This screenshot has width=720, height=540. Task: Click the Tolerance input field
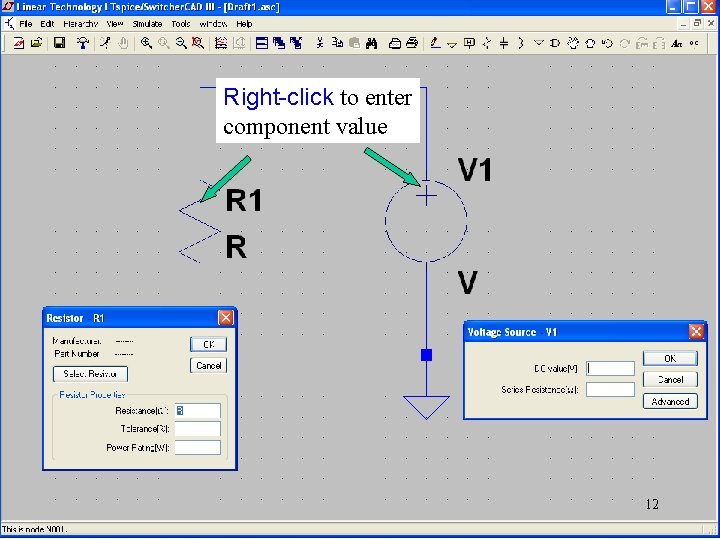pos(197,429)
